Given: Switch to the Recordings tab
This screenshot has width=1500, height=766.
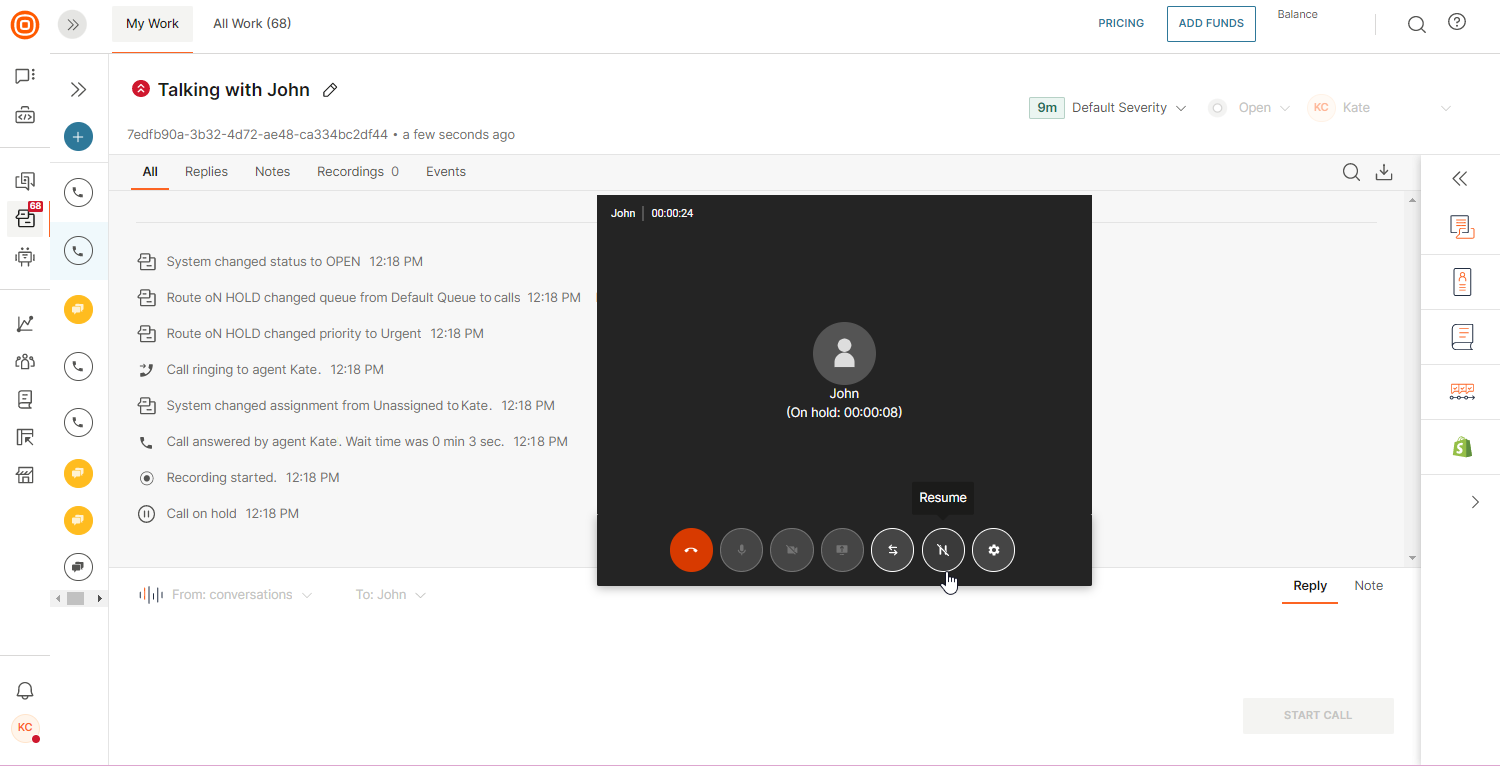Looking at the screenshot, I should 357,172.
